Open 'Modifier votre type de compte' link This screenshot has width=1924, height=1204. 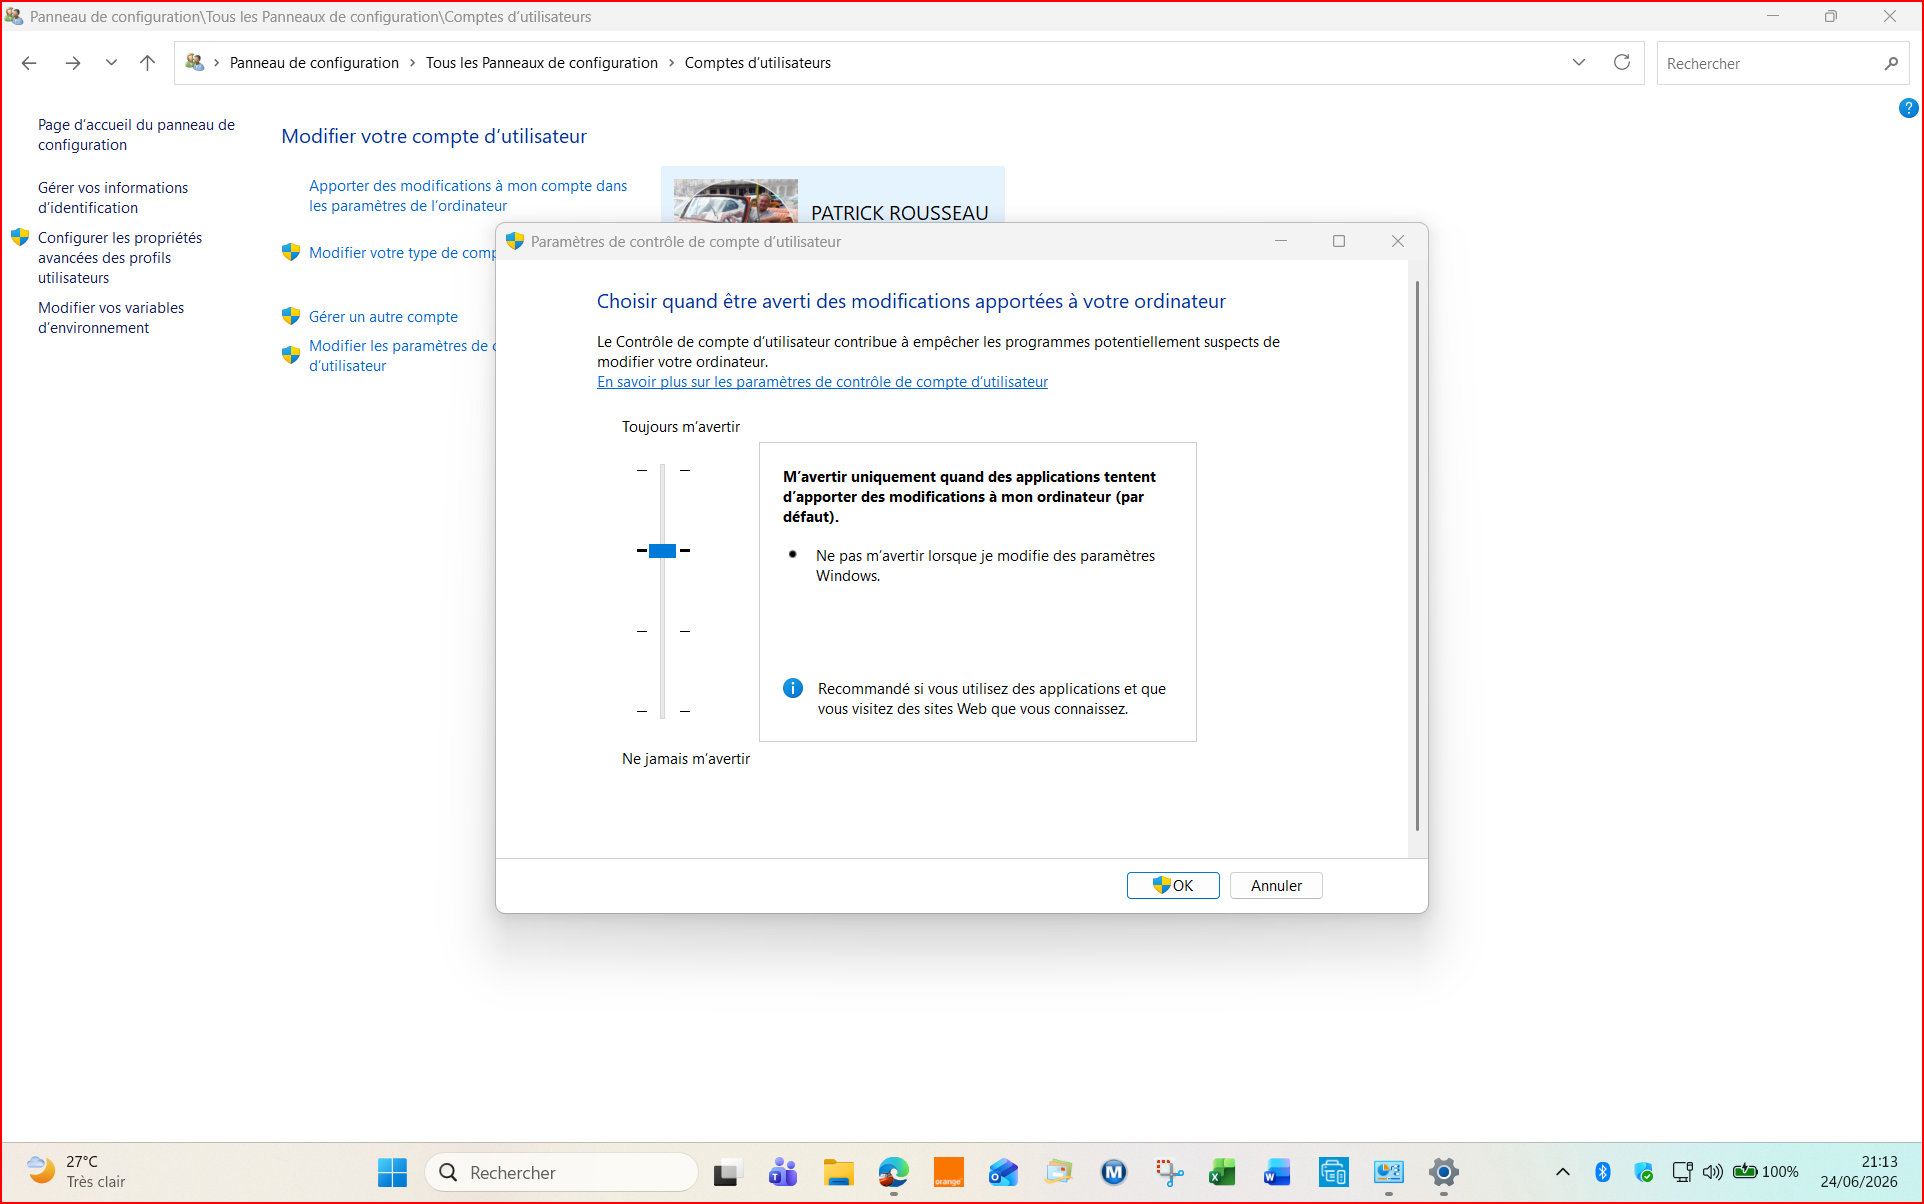click(402, 253)
